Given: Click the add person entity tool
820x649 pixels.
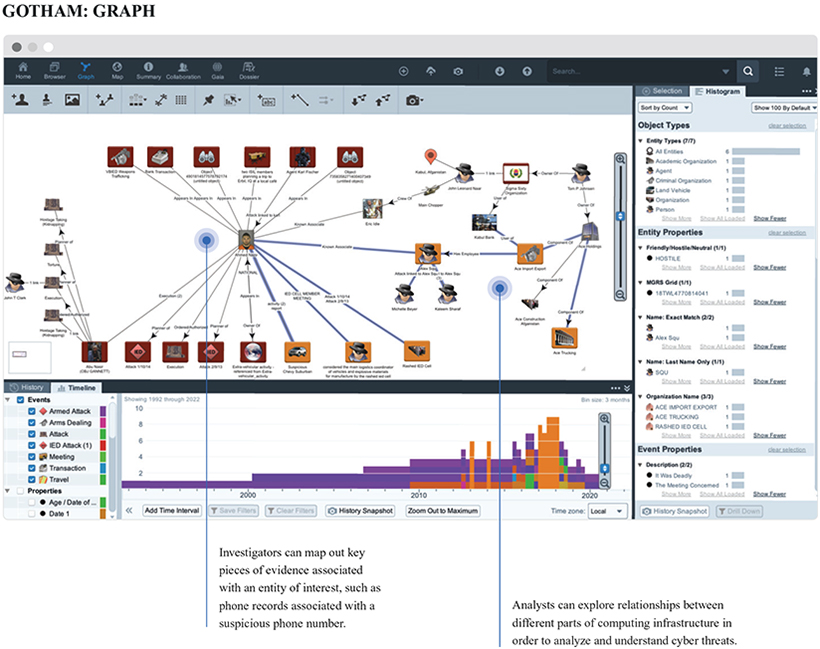Looking at the screenshot, I should pos(19,100).
